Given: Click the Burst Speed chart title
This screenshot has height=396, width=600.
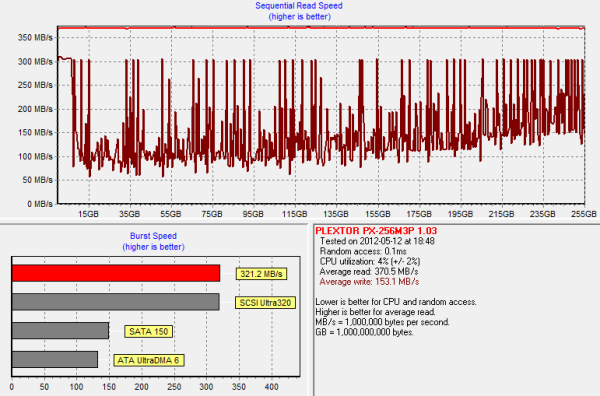Looking at the screenshot, I should 153,236.
